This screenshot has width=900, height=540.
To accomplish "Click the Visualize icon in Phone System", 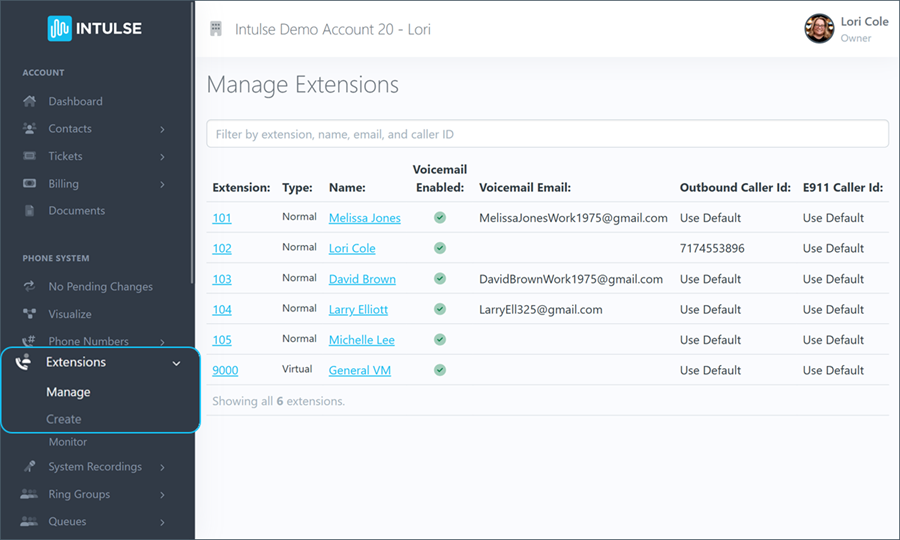I will tap(29, 314).
